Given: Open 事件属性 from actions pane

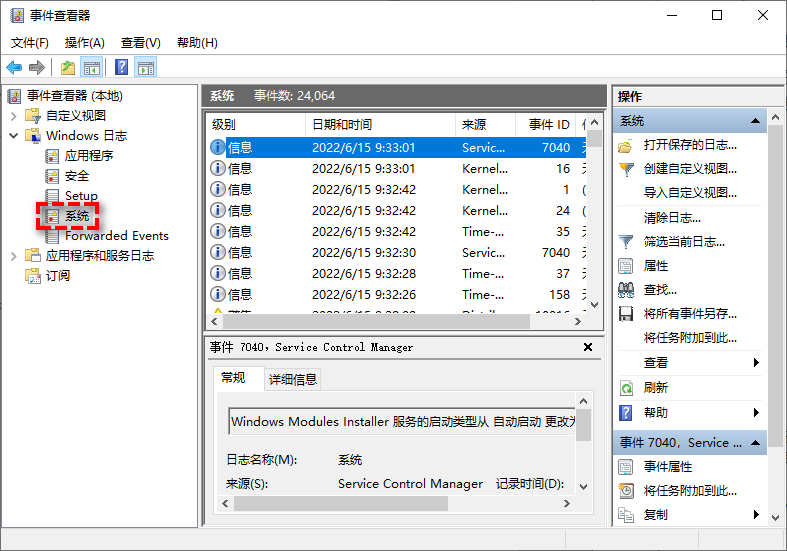Looking at the screenshot, I should tap(668, 467).
